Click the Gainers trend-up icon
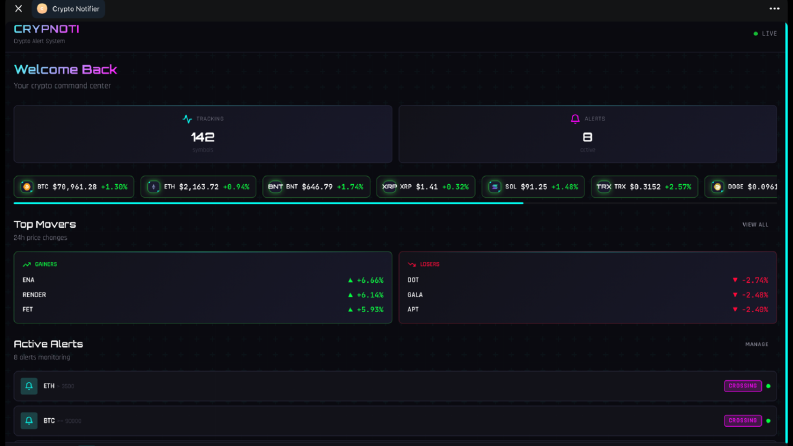The height and width of the screenshot is (446, 793). coord(27,264)
